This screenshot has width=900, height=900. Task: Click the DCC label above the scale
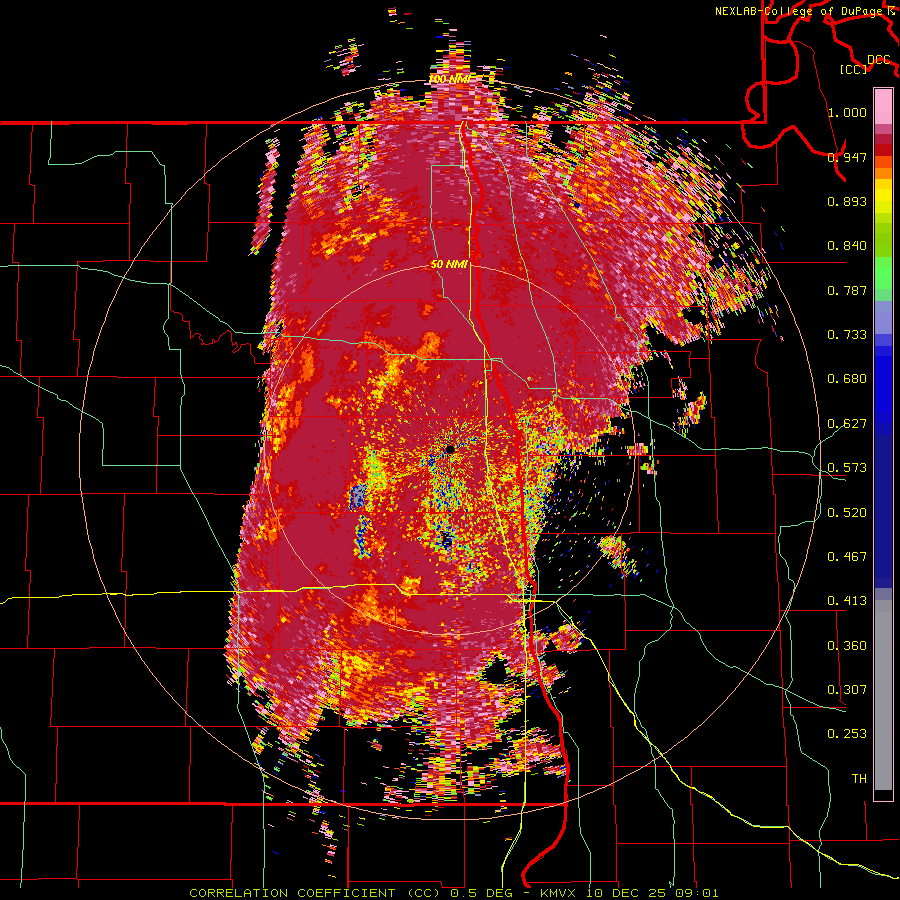click(x=879, y=60)
